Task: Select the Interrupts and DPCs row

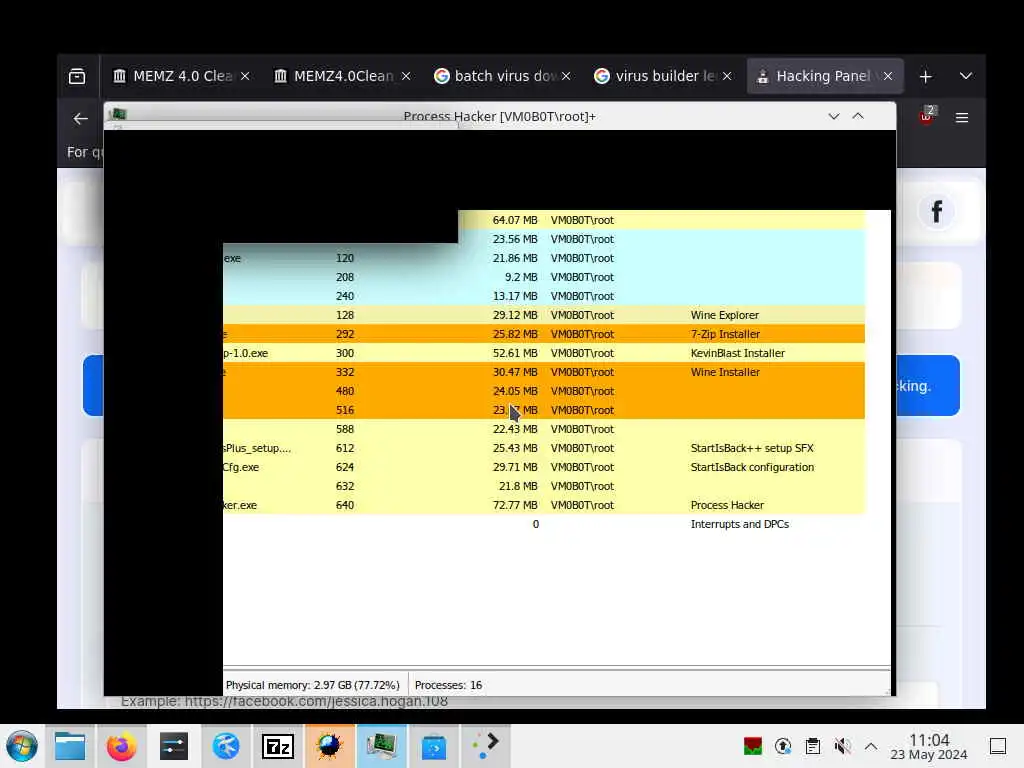Action: (543, 524)
